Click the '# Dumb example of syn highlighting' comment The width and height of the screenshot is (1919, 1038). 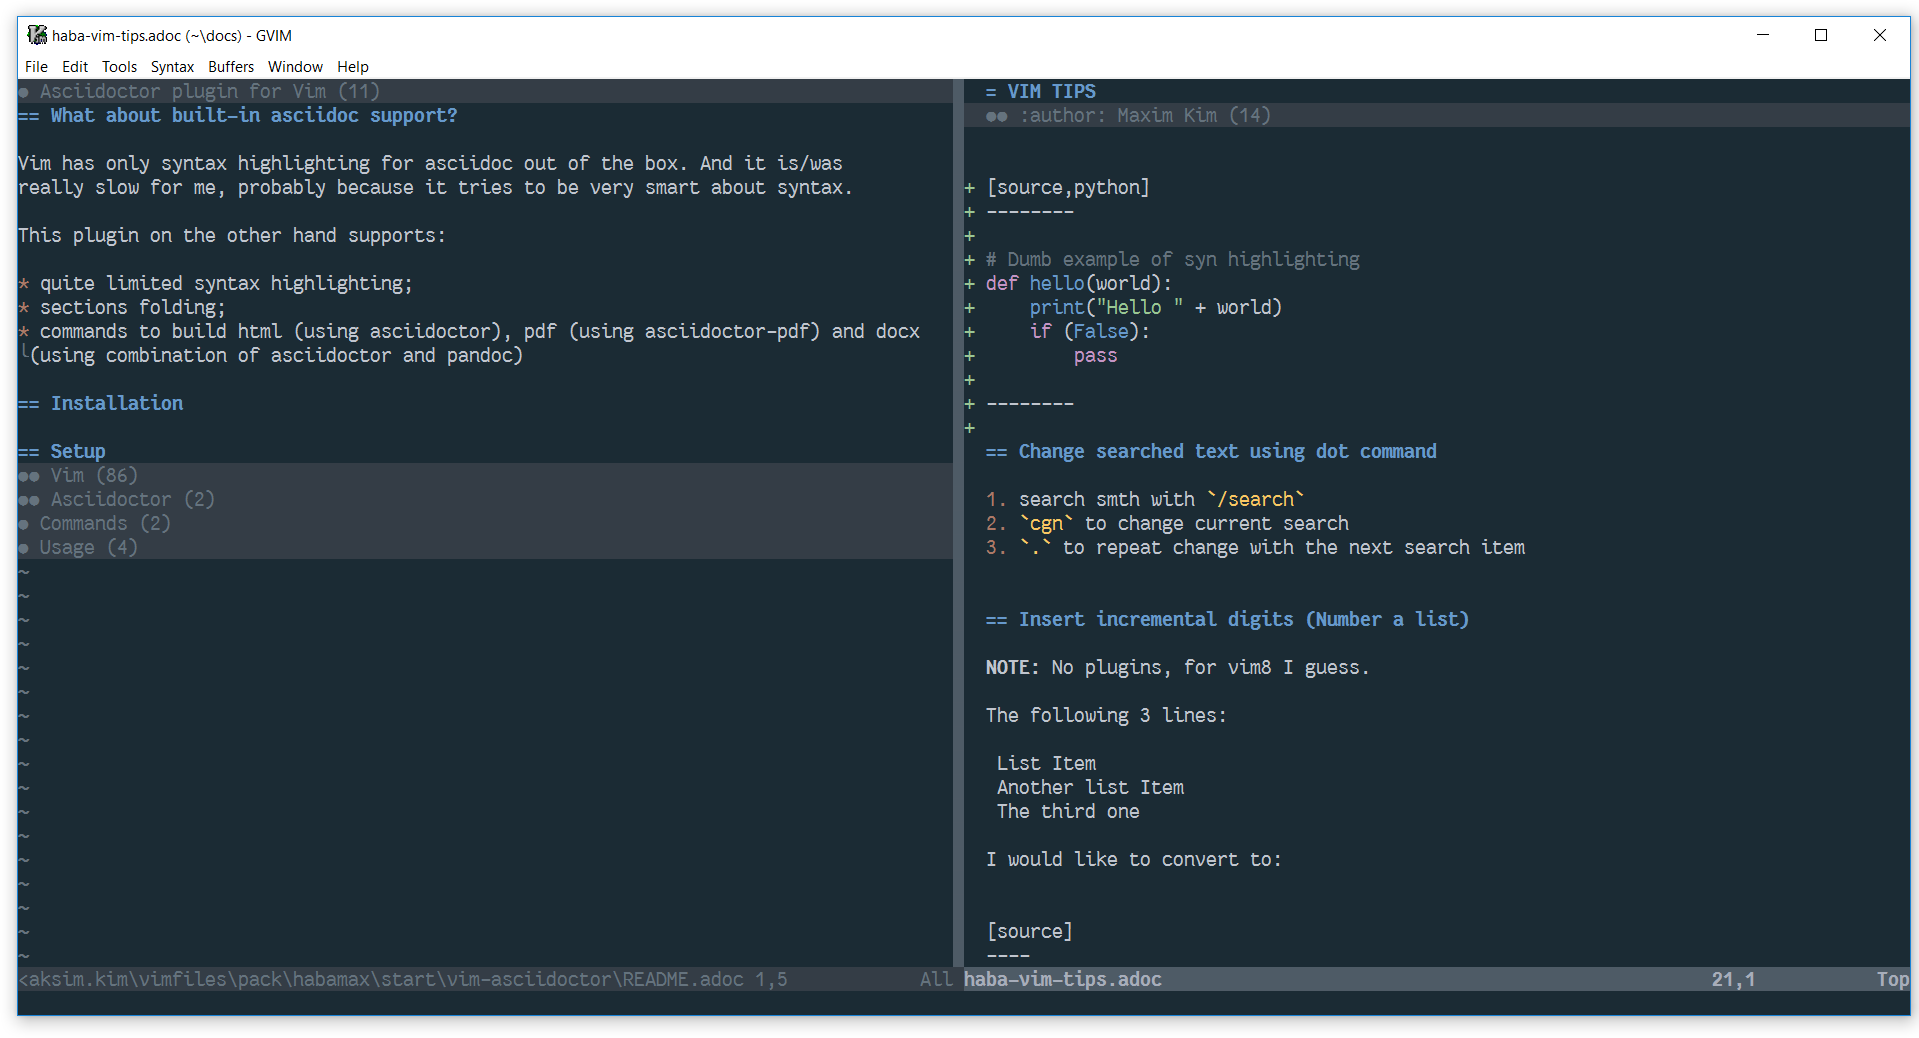coord(1173,259)
